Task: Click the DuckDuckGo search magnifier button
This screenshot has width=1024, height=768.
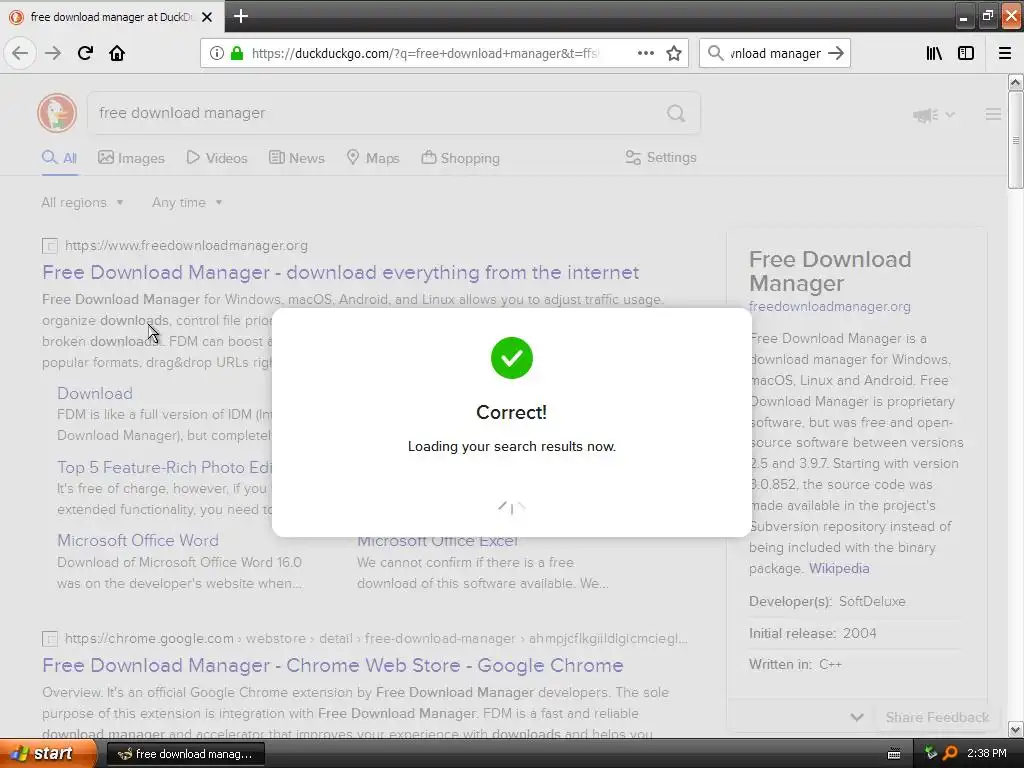Action: (x=676, y=113)
